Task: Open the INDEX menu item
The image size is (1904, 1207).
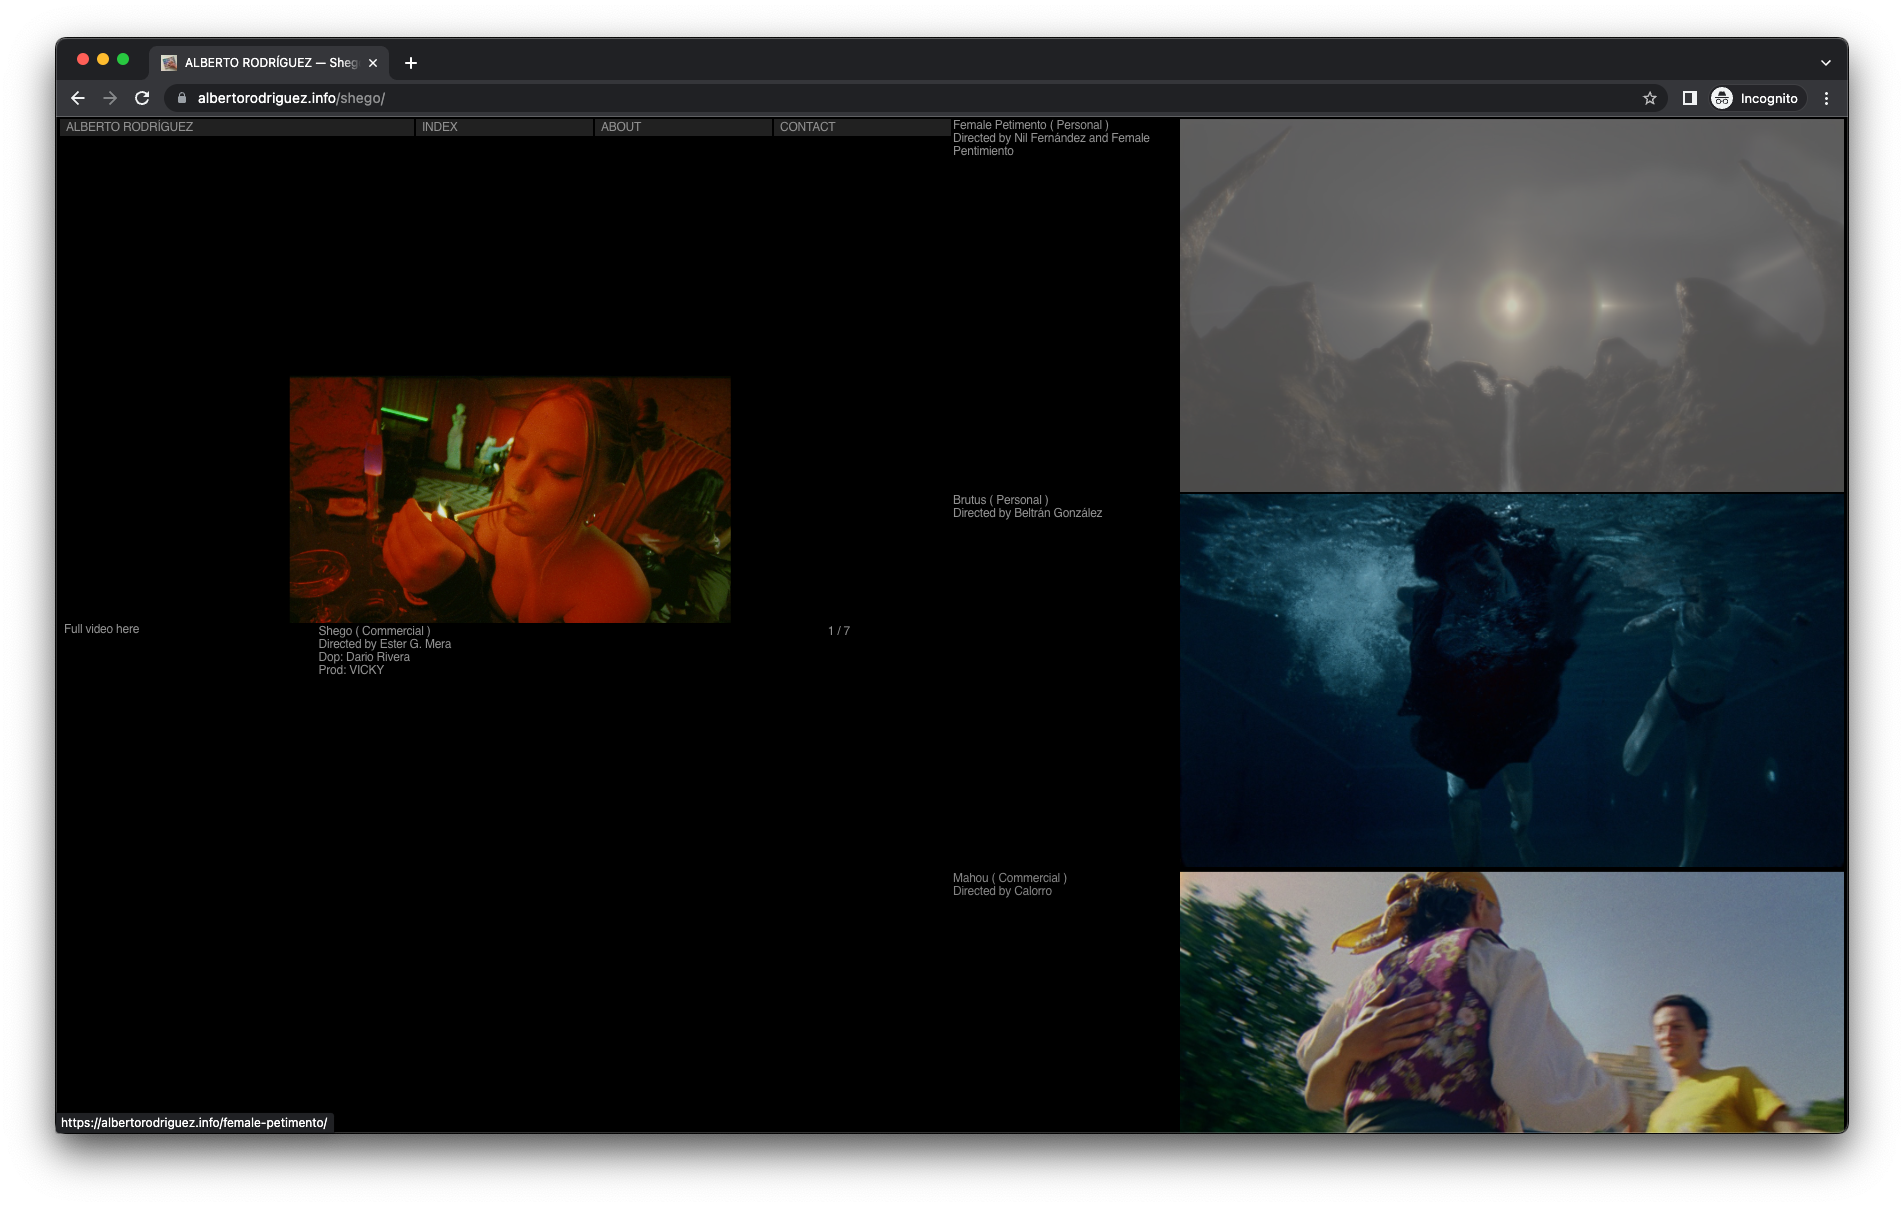Action: pos(440,127)
